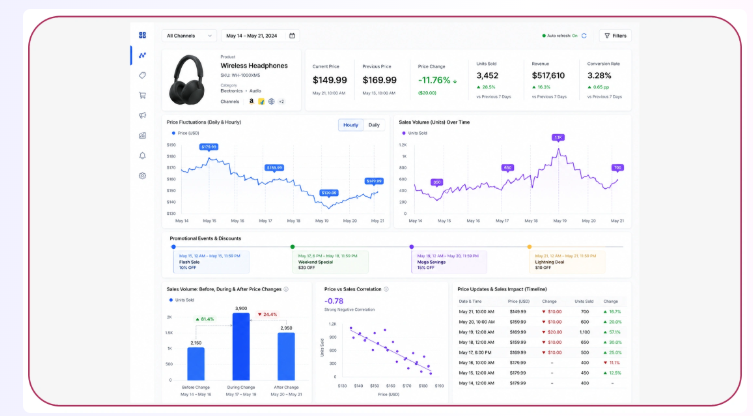The height and width of the screenshot is (416, 753).
Task: Click the Before Change bar showing 2,150
Action: (x=196, y=364)
